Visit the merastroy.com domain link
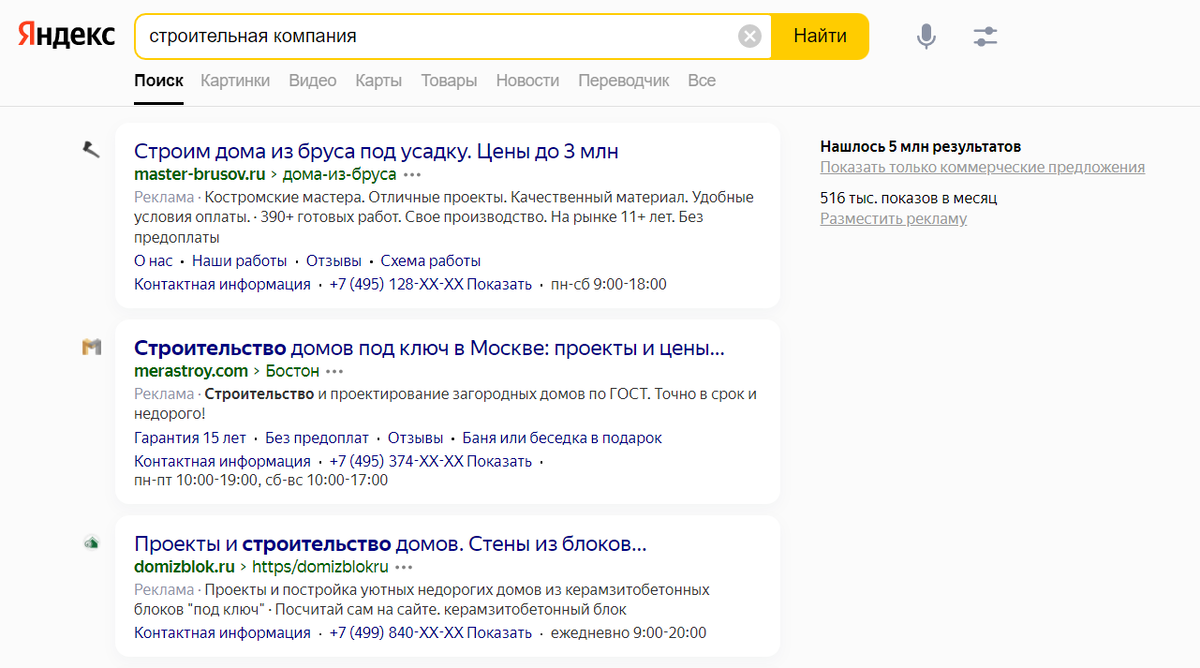 coord(191,371)
